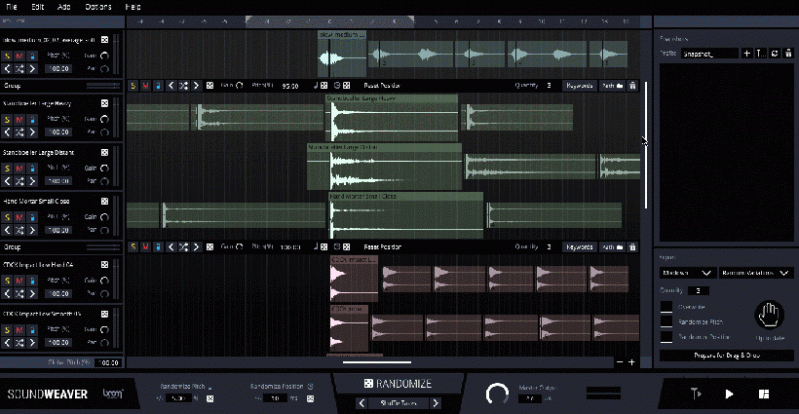The height and width of the screenshot is (414, 799).
Task: Tick the Randomize Position export checkbox
Action: tap(667, 337)
